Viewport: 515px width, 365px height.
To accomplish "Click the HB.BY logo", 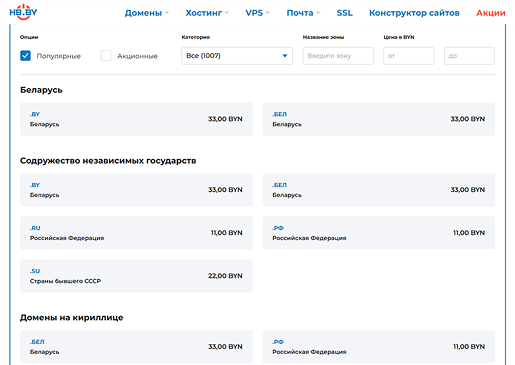I will pyautogui.click(x=23, y=12).
